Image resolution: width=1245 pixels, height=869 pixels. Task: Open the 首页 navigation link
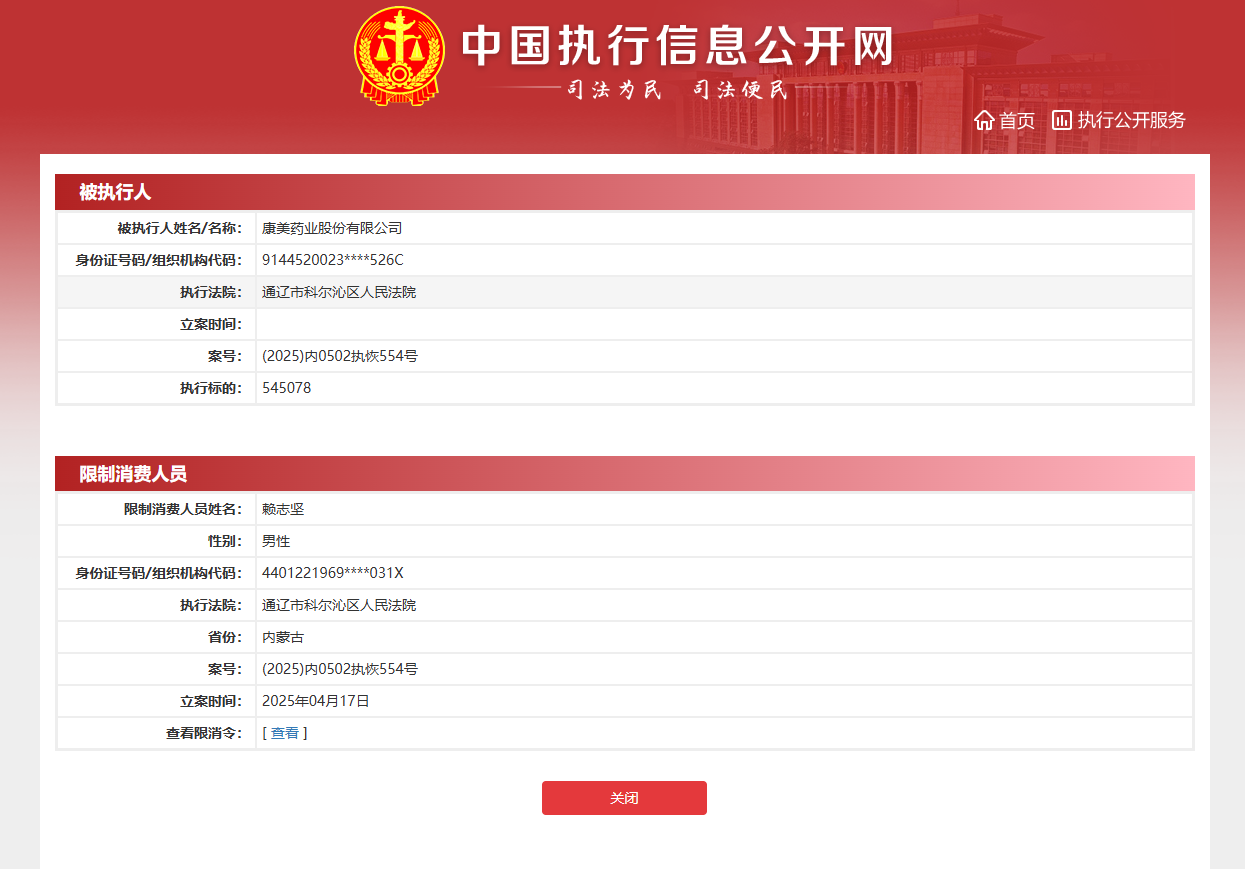[1017, 121]
